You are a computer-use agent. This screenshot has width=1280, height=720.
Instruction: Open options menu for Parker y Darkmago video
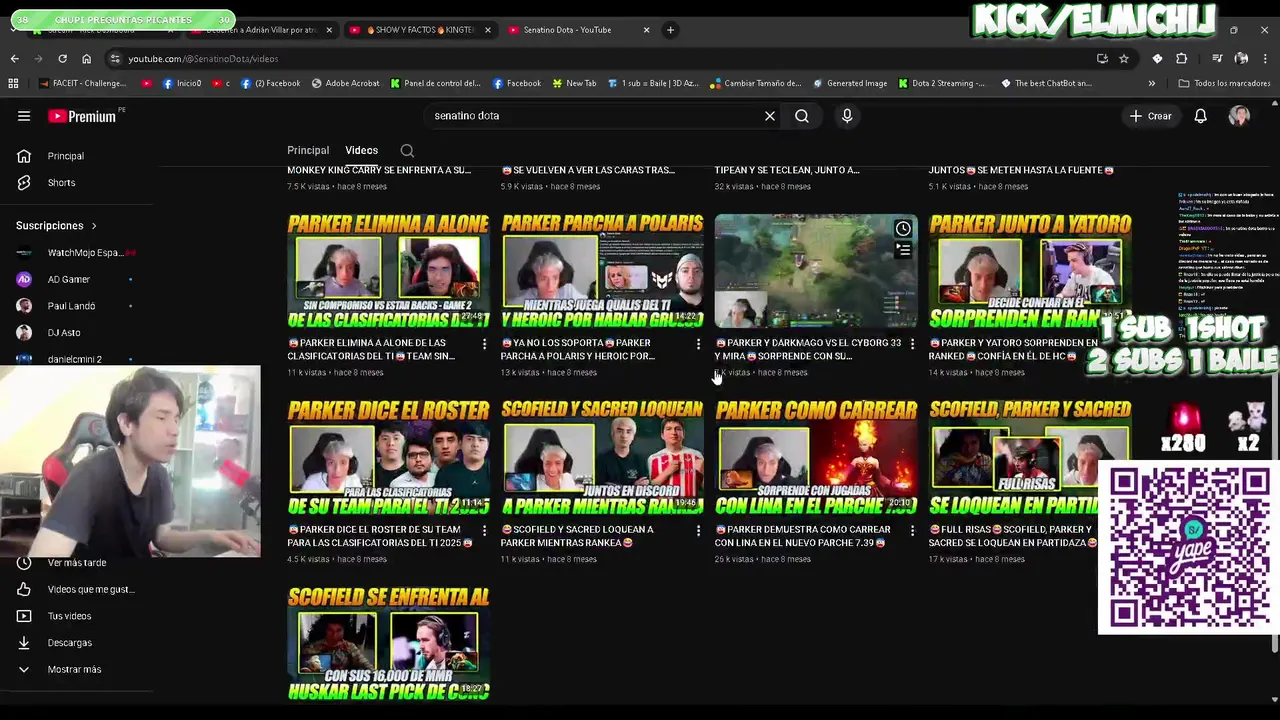[912, 344]
